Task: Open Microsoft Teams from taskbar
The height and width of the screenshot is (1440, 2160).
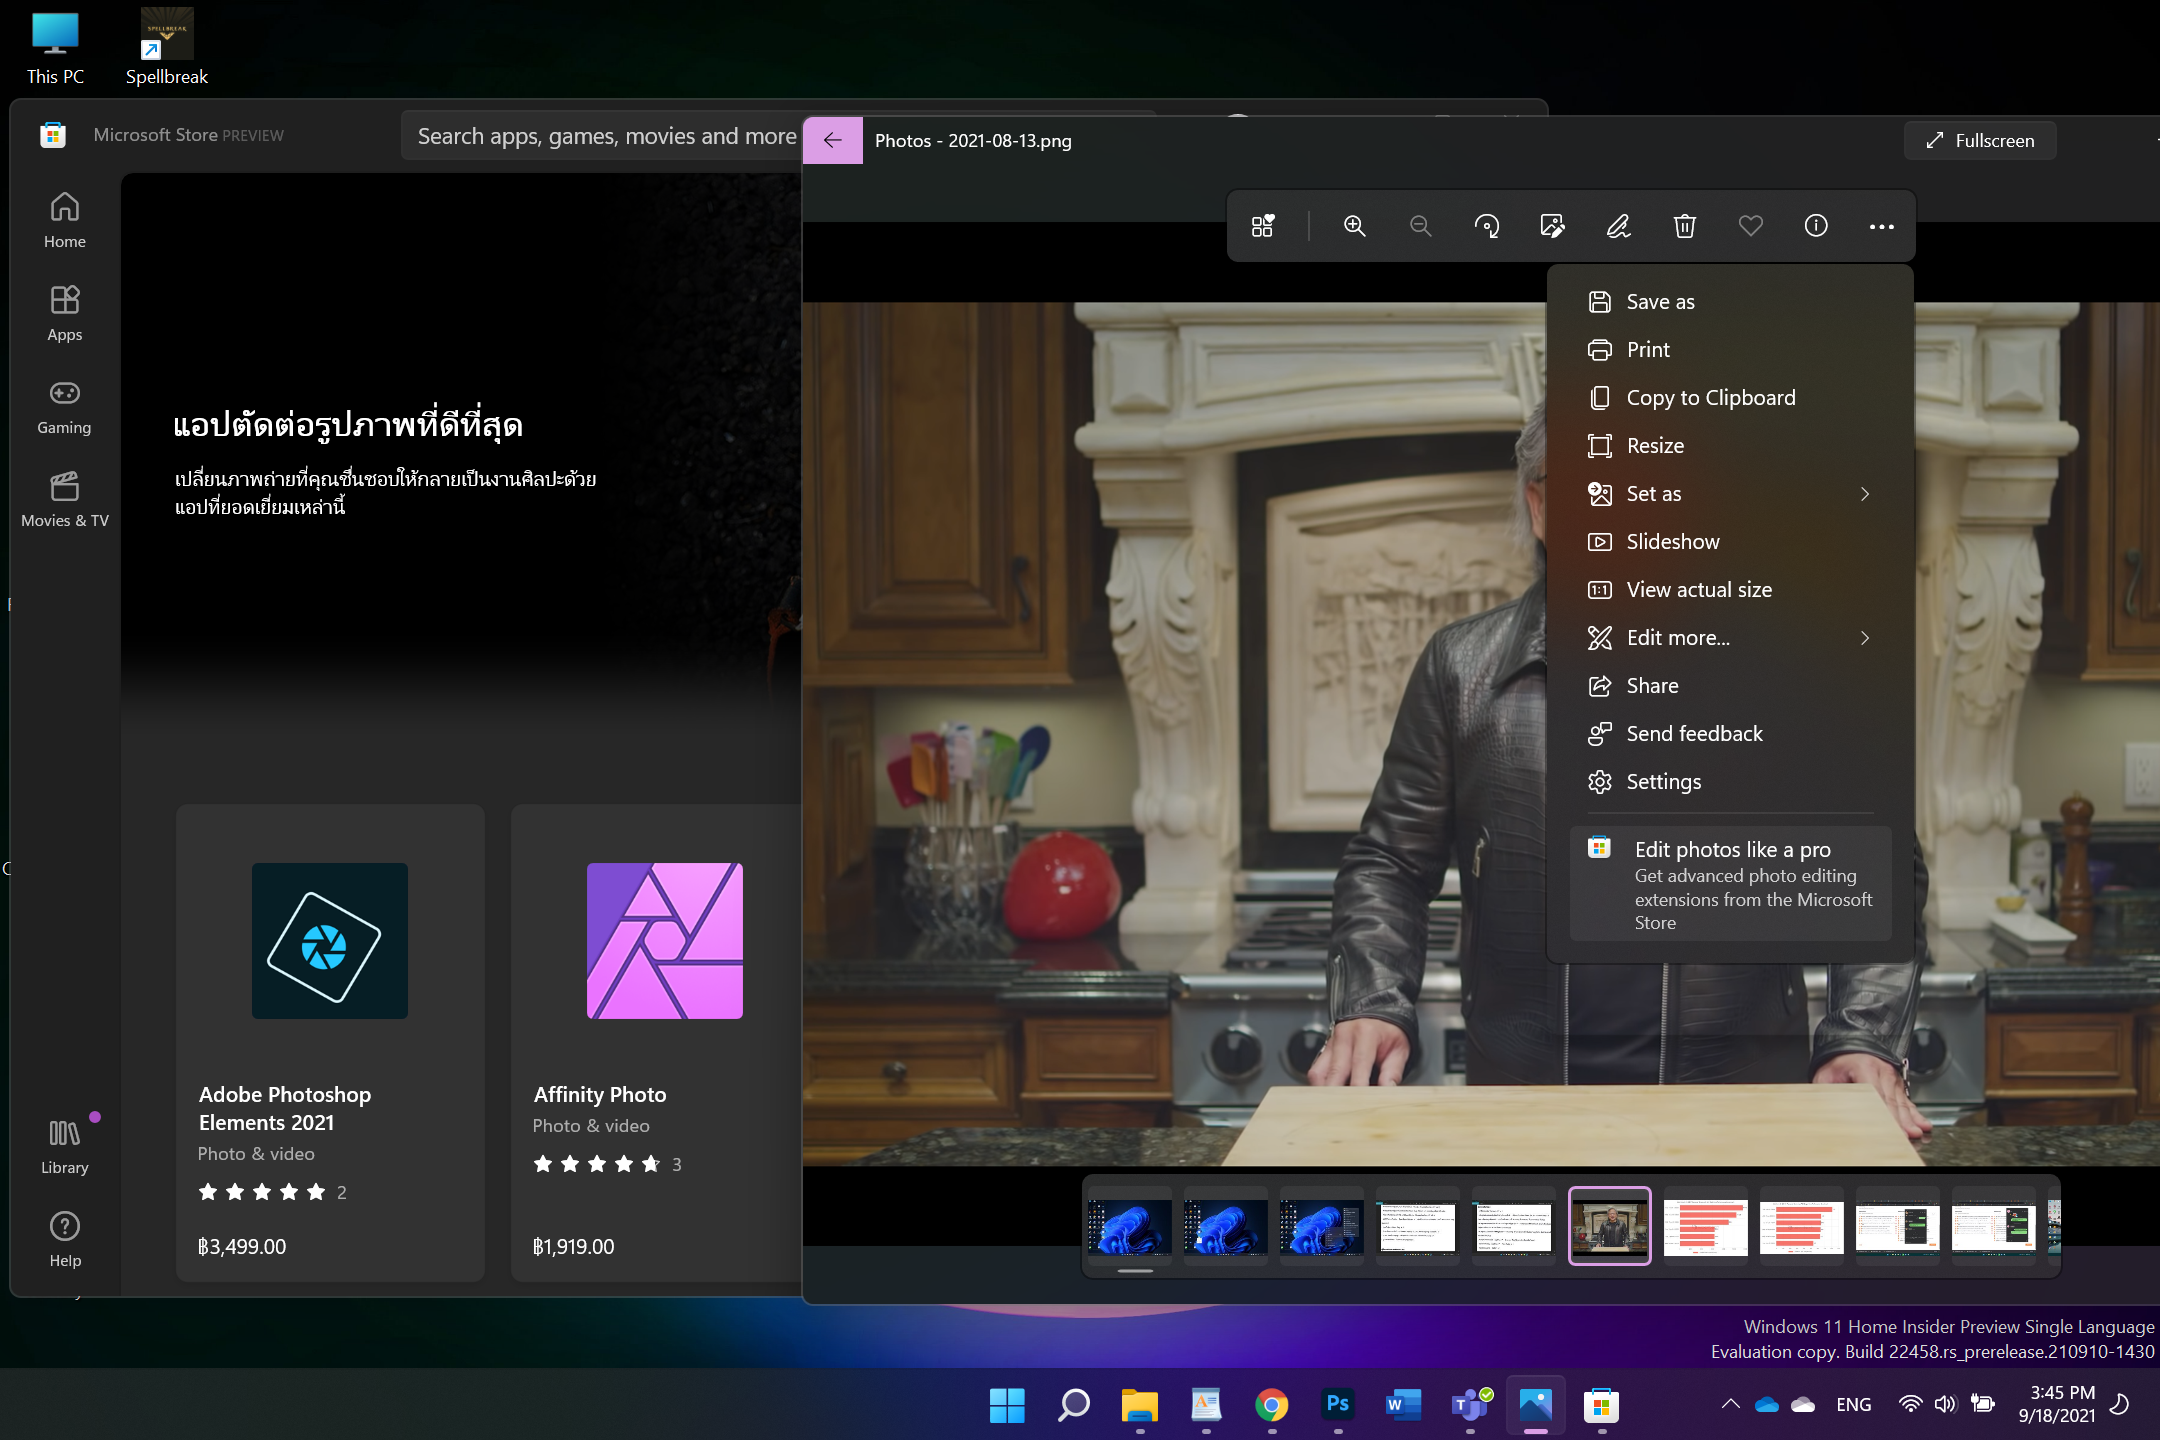Action: [1469, 1405]
